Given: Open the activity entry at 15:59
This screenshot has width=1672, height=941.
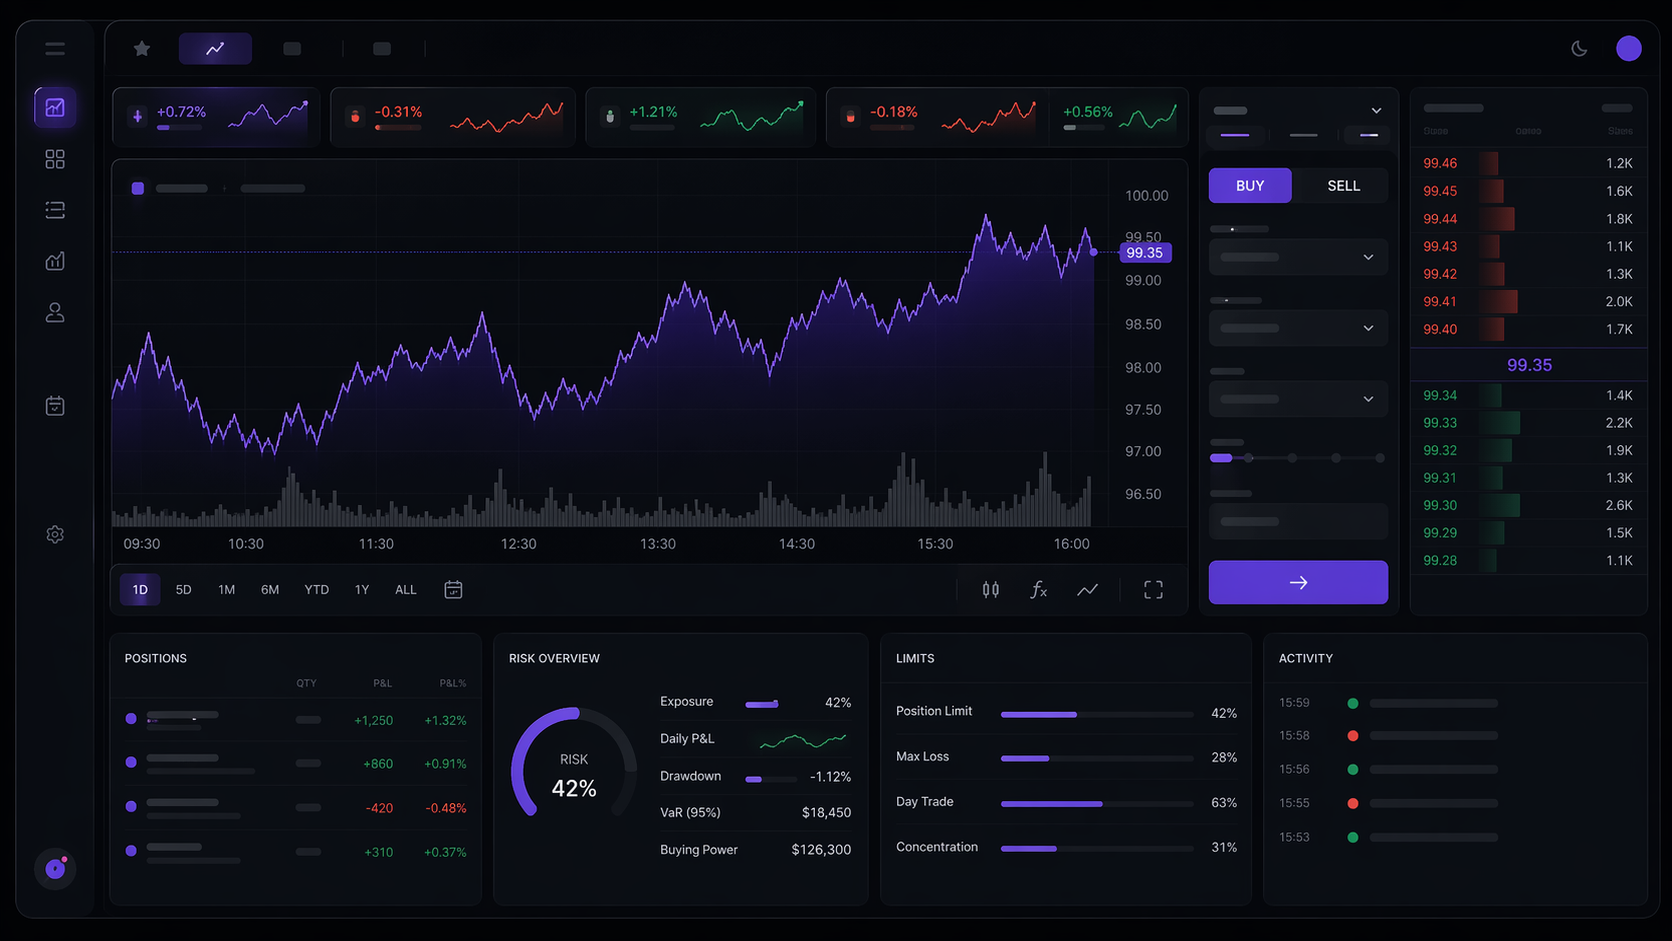Looking at the screenshot, I should click(1390, 703).
